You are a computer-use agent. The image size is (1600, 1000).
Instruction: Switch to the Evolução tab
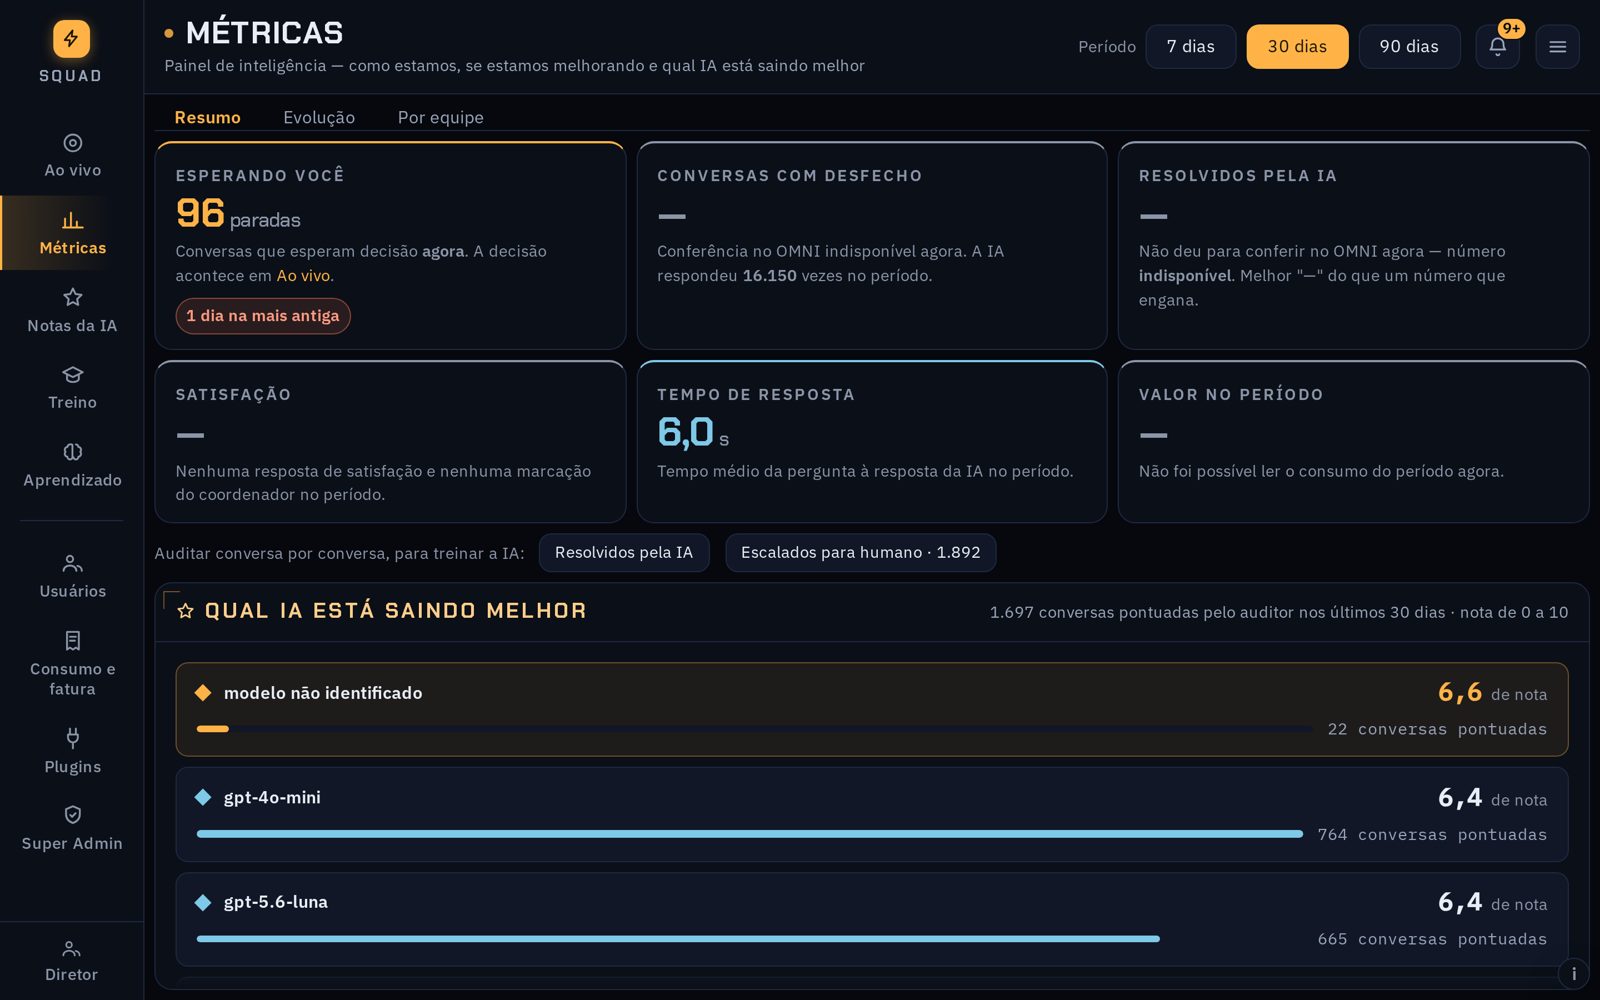pyautogui.click(x=319, y=117)
